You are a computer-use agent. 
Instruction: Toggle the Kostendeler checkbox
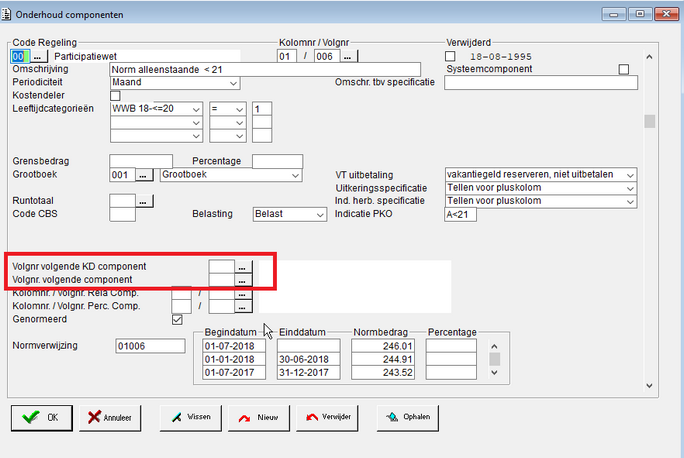tap(115, 96)
